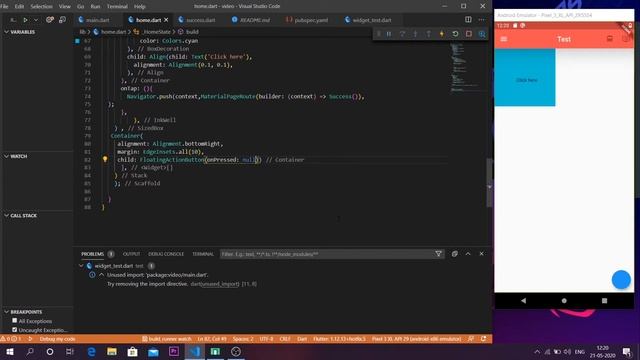The width and height of the screenshot is (640, 360).
Task: Switch to the main.dart tab
Action: (98, 20)
